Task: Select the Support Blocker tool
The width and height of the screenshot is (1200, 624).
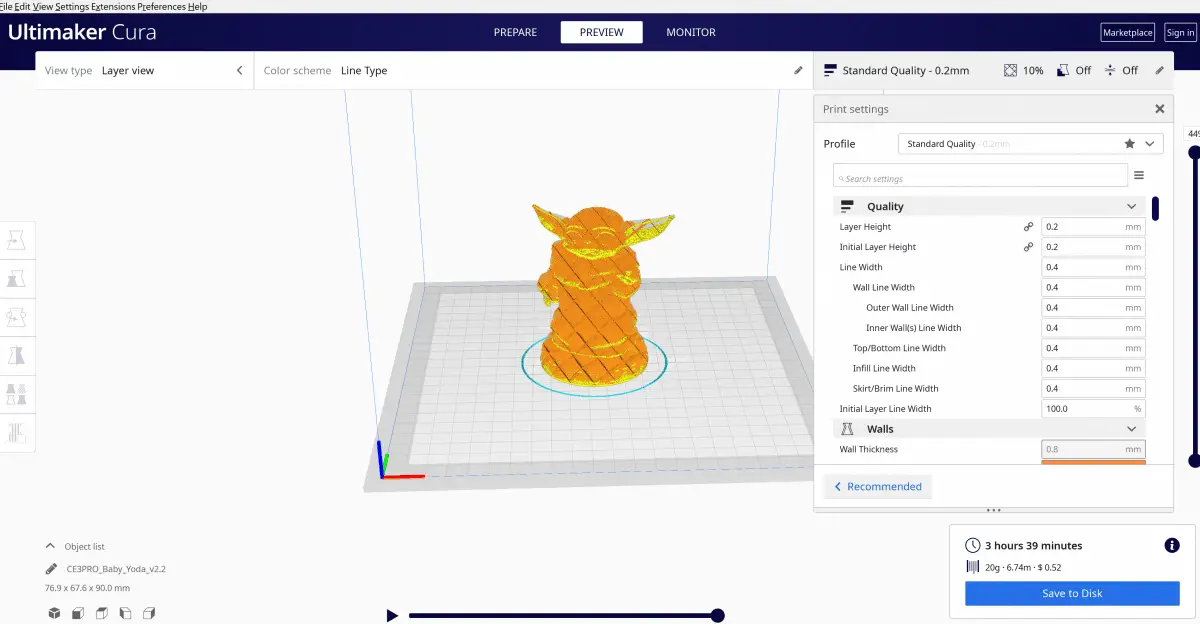Action: [x=17, y=431]
